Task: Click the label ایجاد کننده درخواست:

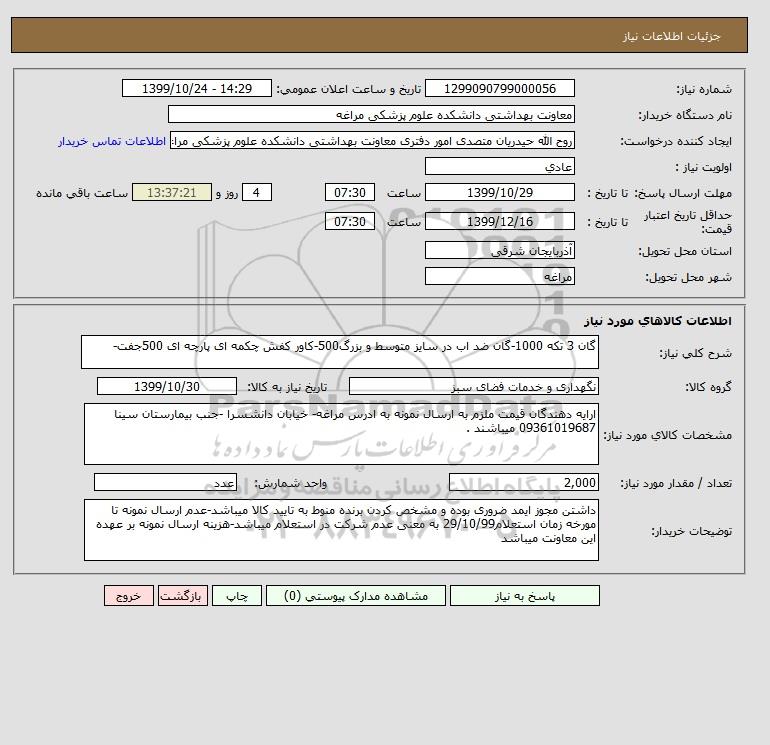Action: (x=676, y=141)
